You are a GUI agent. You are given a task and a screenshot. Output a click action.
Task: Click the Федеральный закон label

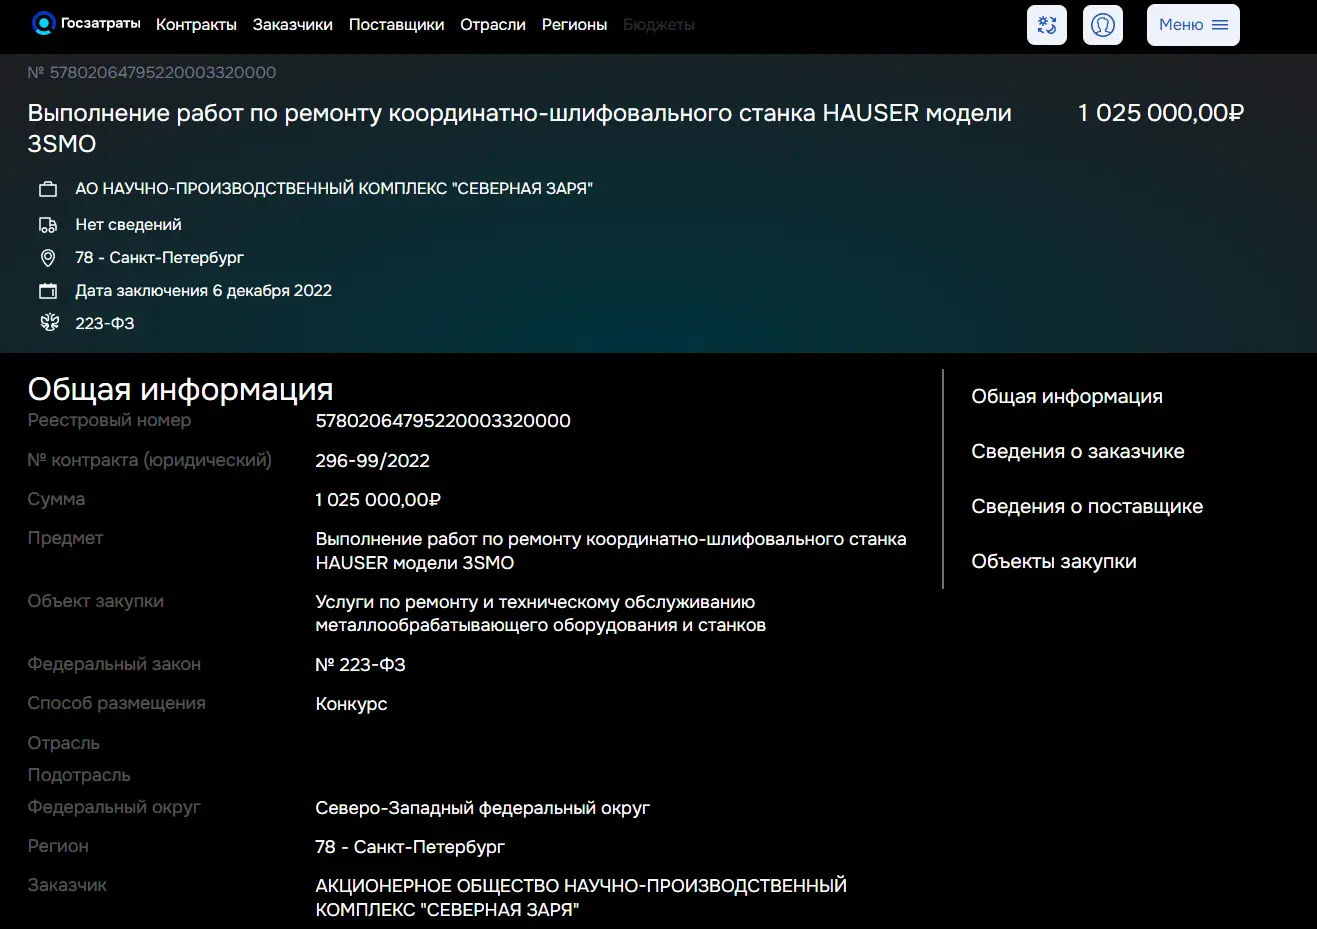114,665
